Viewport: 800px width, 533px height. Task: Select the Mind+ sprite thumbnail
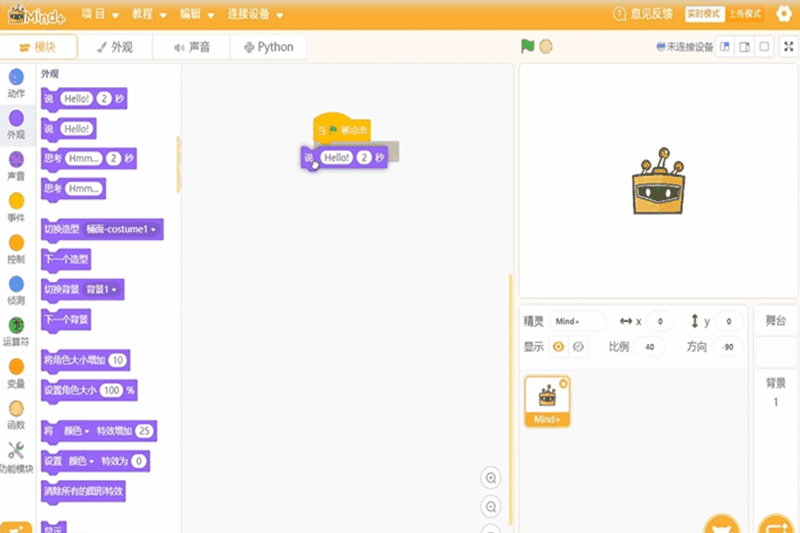coord(547,401)
